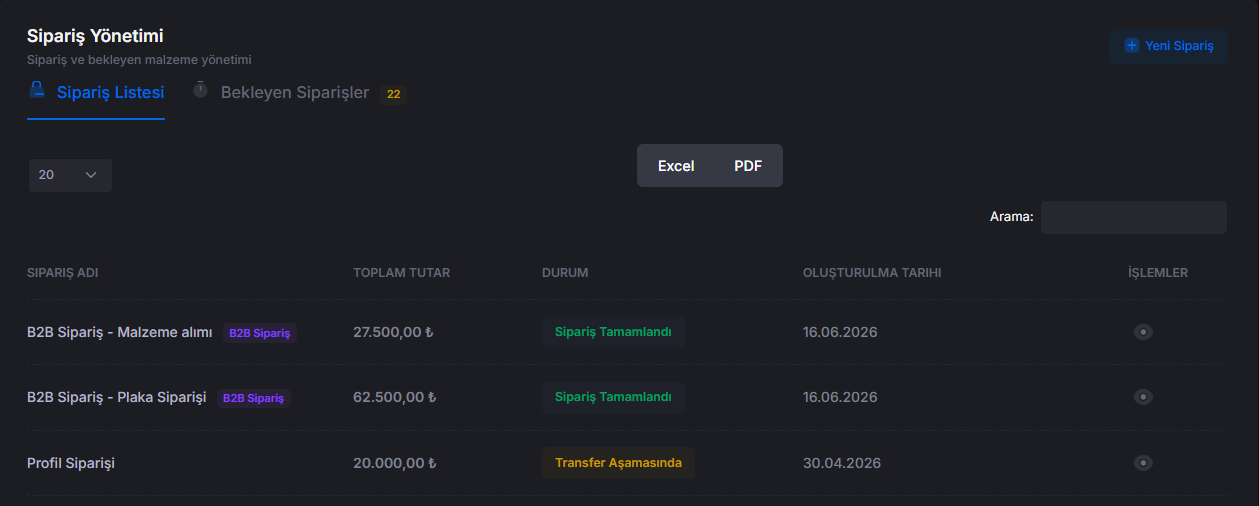Create a new order with Yeni Sipariş

1168,46
